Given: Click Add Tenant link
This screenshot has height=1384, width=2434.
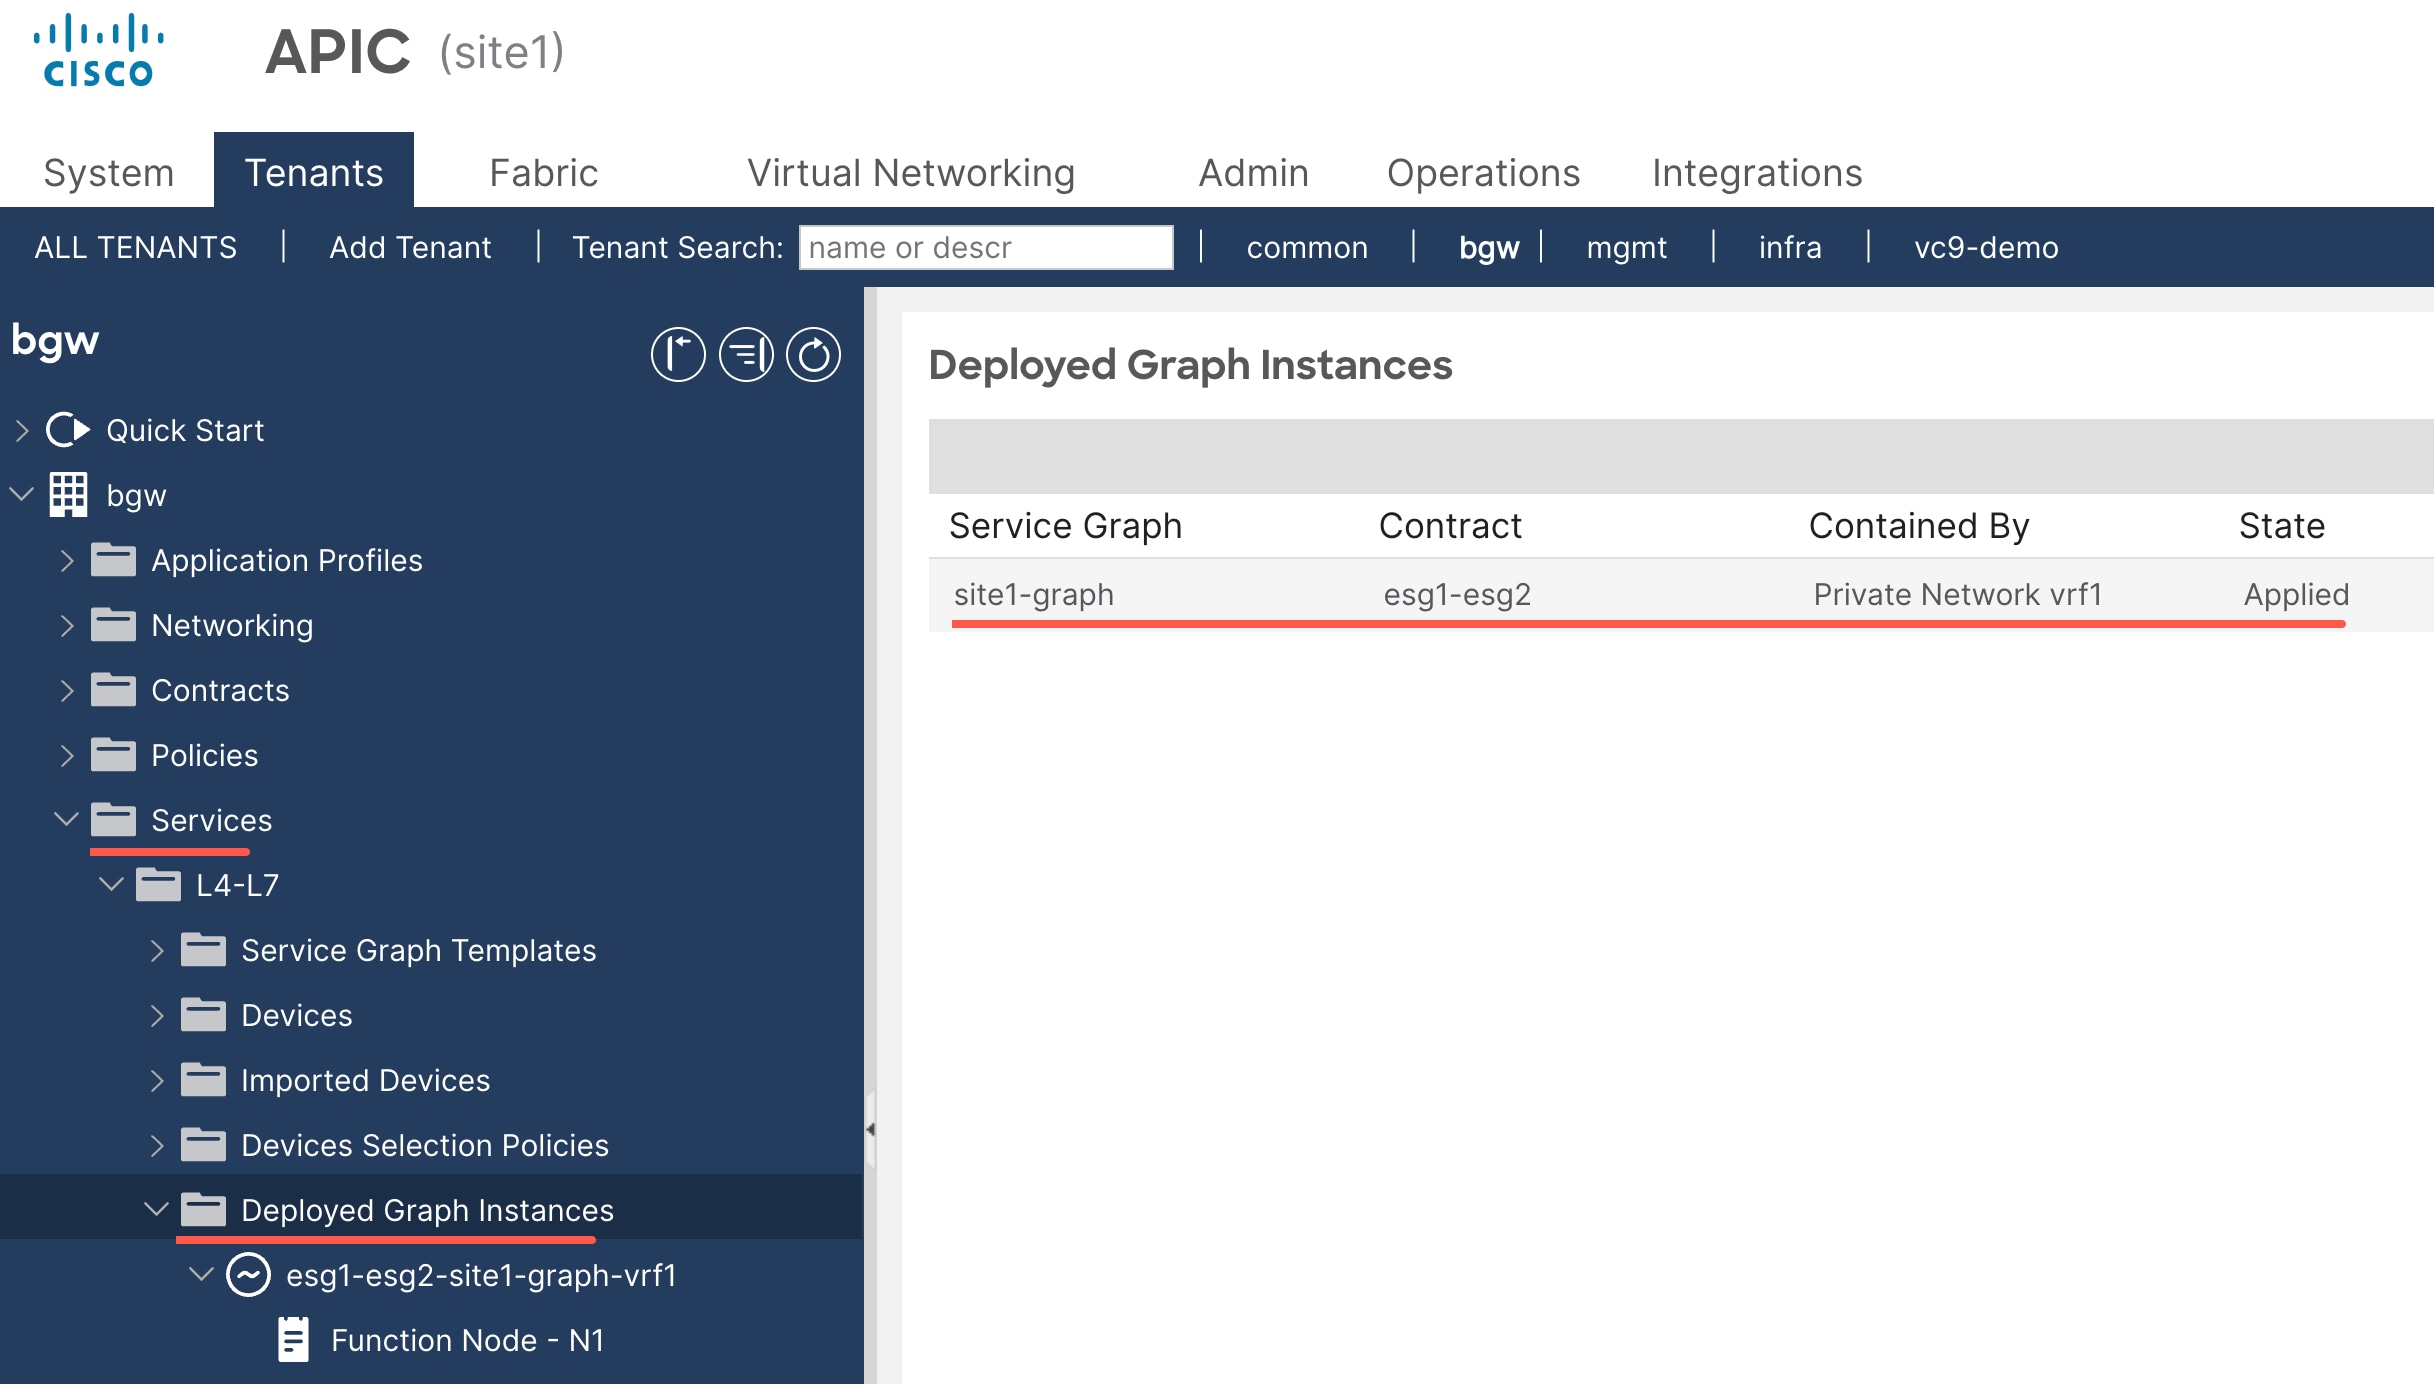Looking at the screenshot, I should (x=410, y=247).
